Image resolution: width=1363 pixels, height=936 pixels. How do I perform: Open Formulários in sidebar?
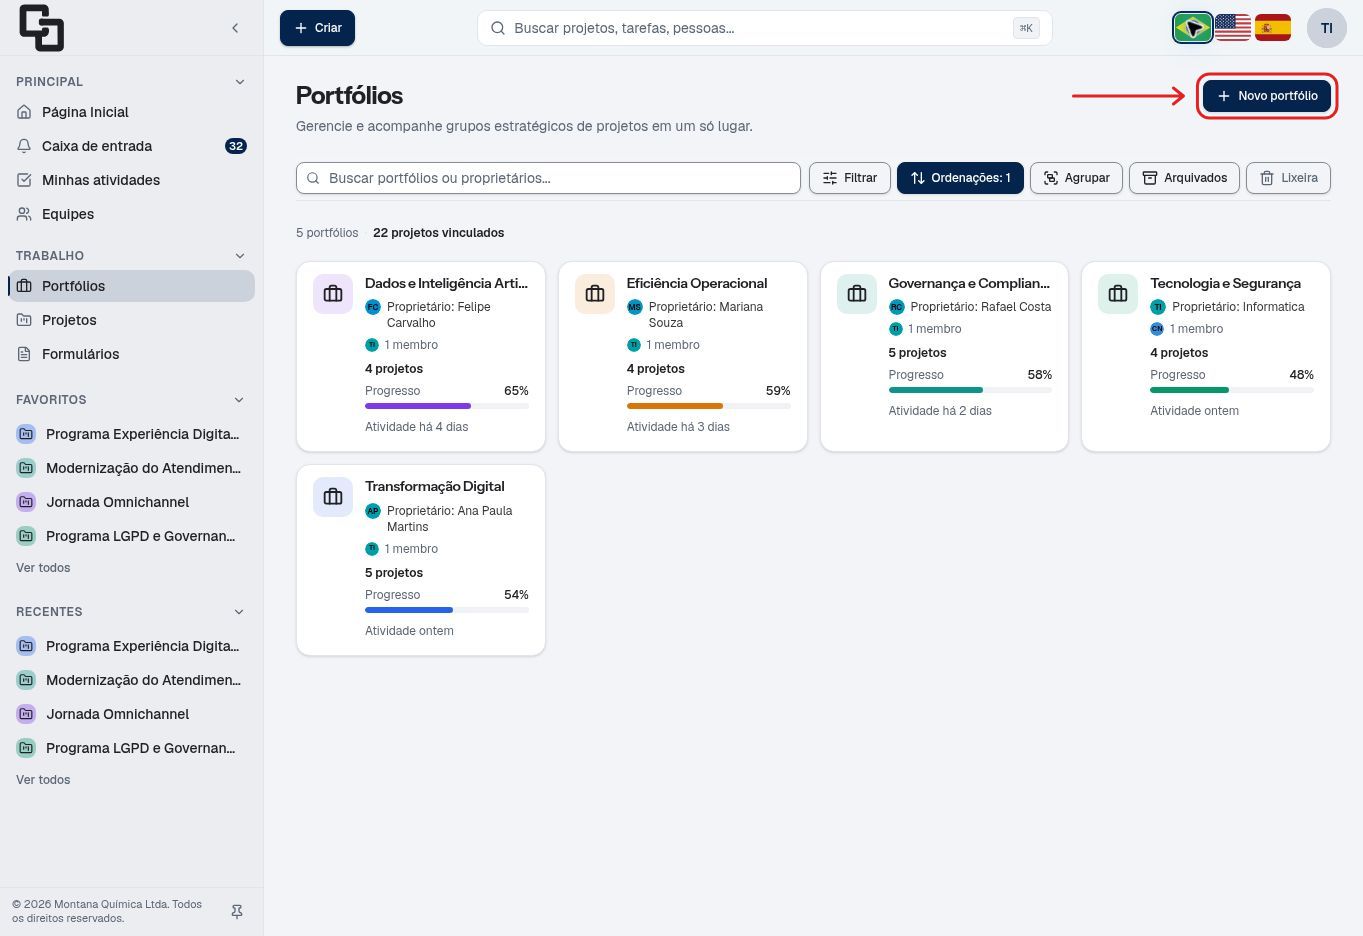click(131, 354)
